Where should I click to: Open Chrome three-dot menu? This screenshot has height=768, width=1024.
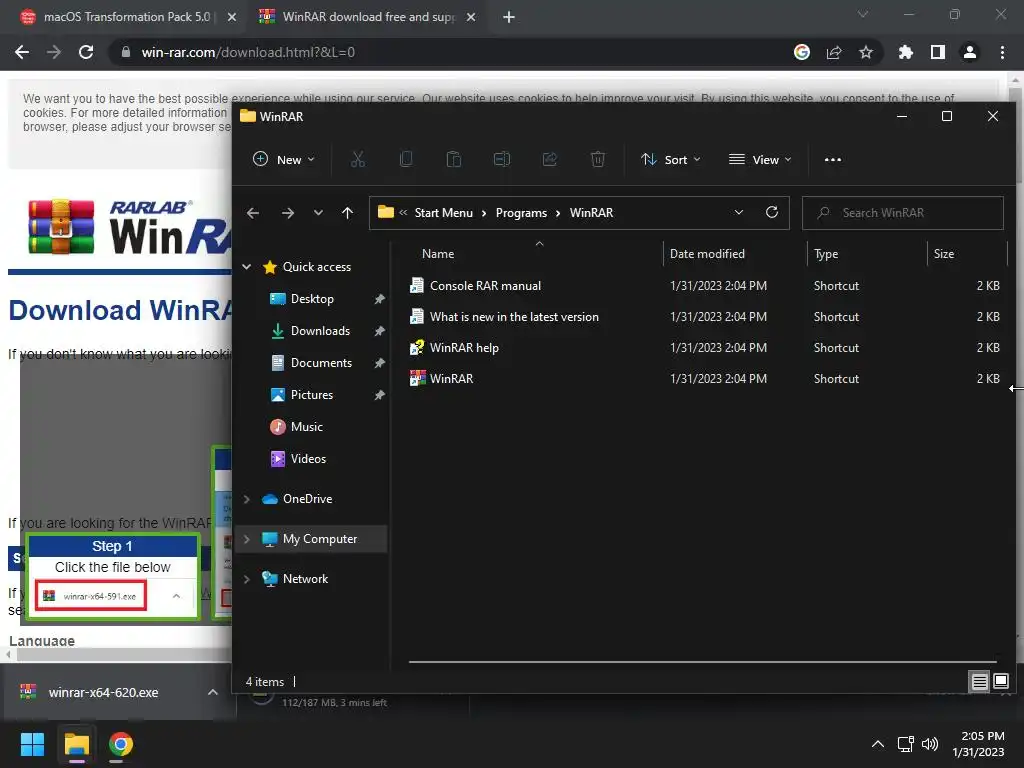(1002, 52)
